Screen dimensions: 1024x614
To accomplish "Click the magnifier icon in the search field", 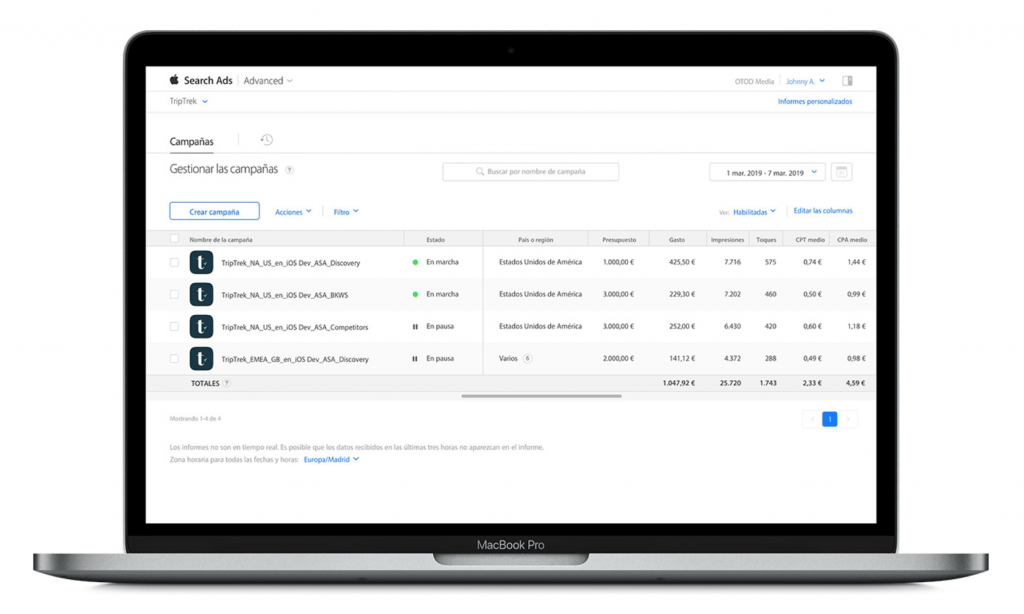I will coord(480,172).
